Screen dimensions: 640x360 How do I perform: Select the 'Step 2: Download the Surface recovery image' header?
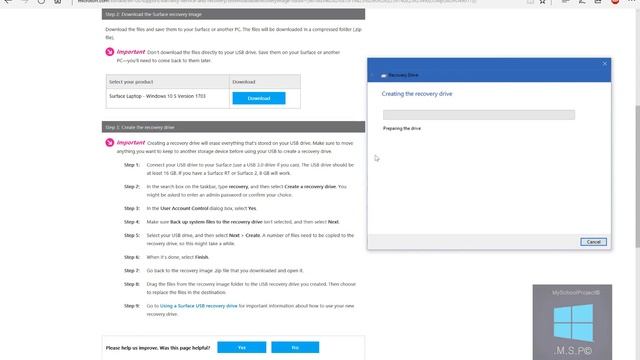[x=233, y=14]
